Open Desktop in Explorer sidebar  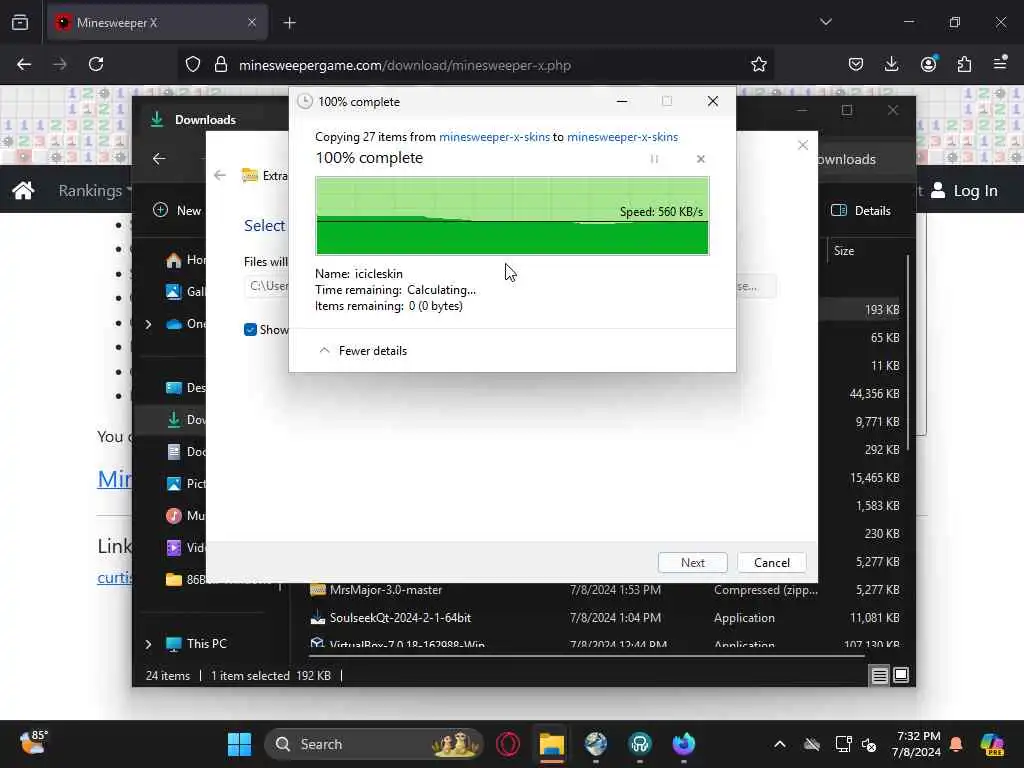(x=185, y=387)
